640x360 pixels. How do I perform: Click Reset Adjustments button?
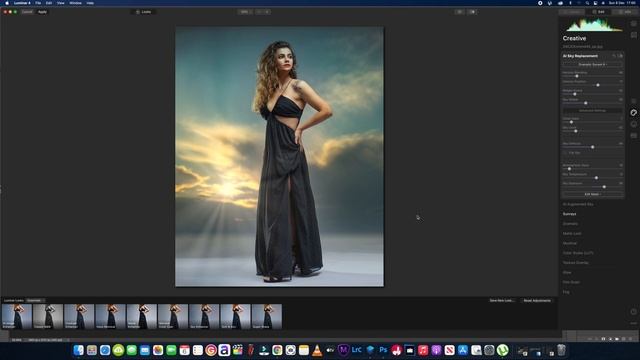click(537, 300)
